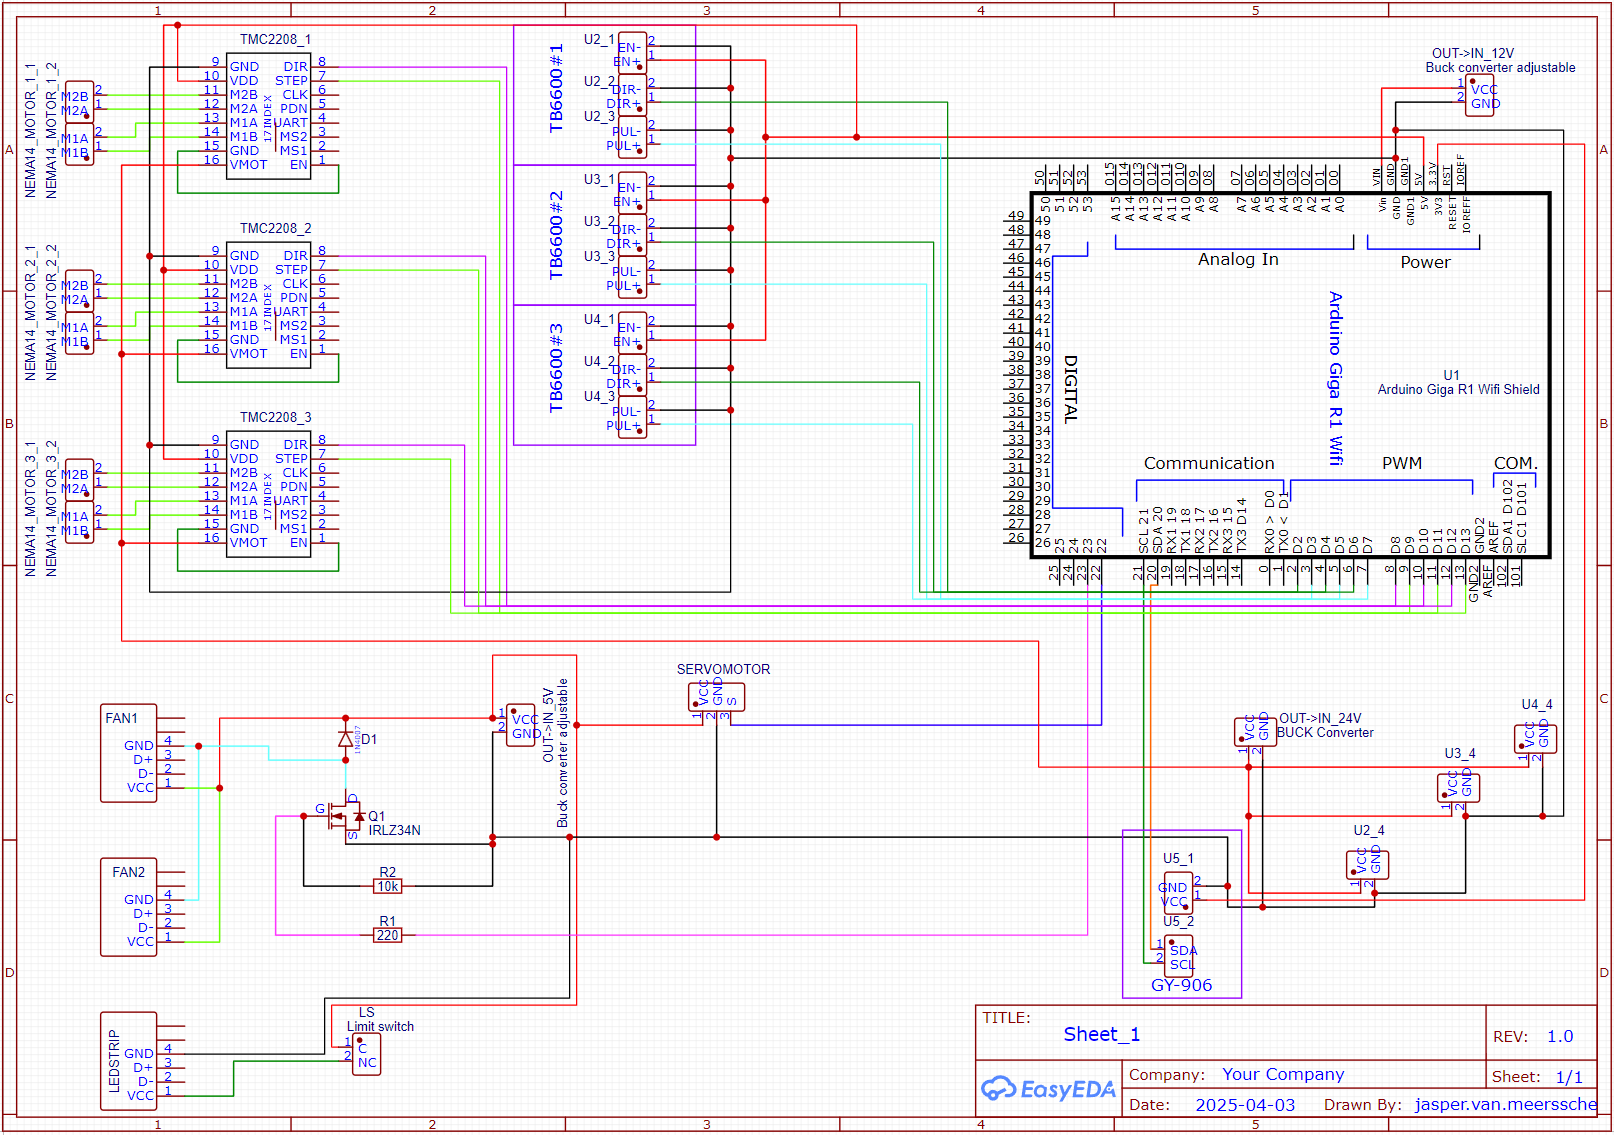Viewport: 1614px width, 1135px height.
Task: Click the Drawn By name jasper.van.meerssche
Action: tap(1506, 1104)
